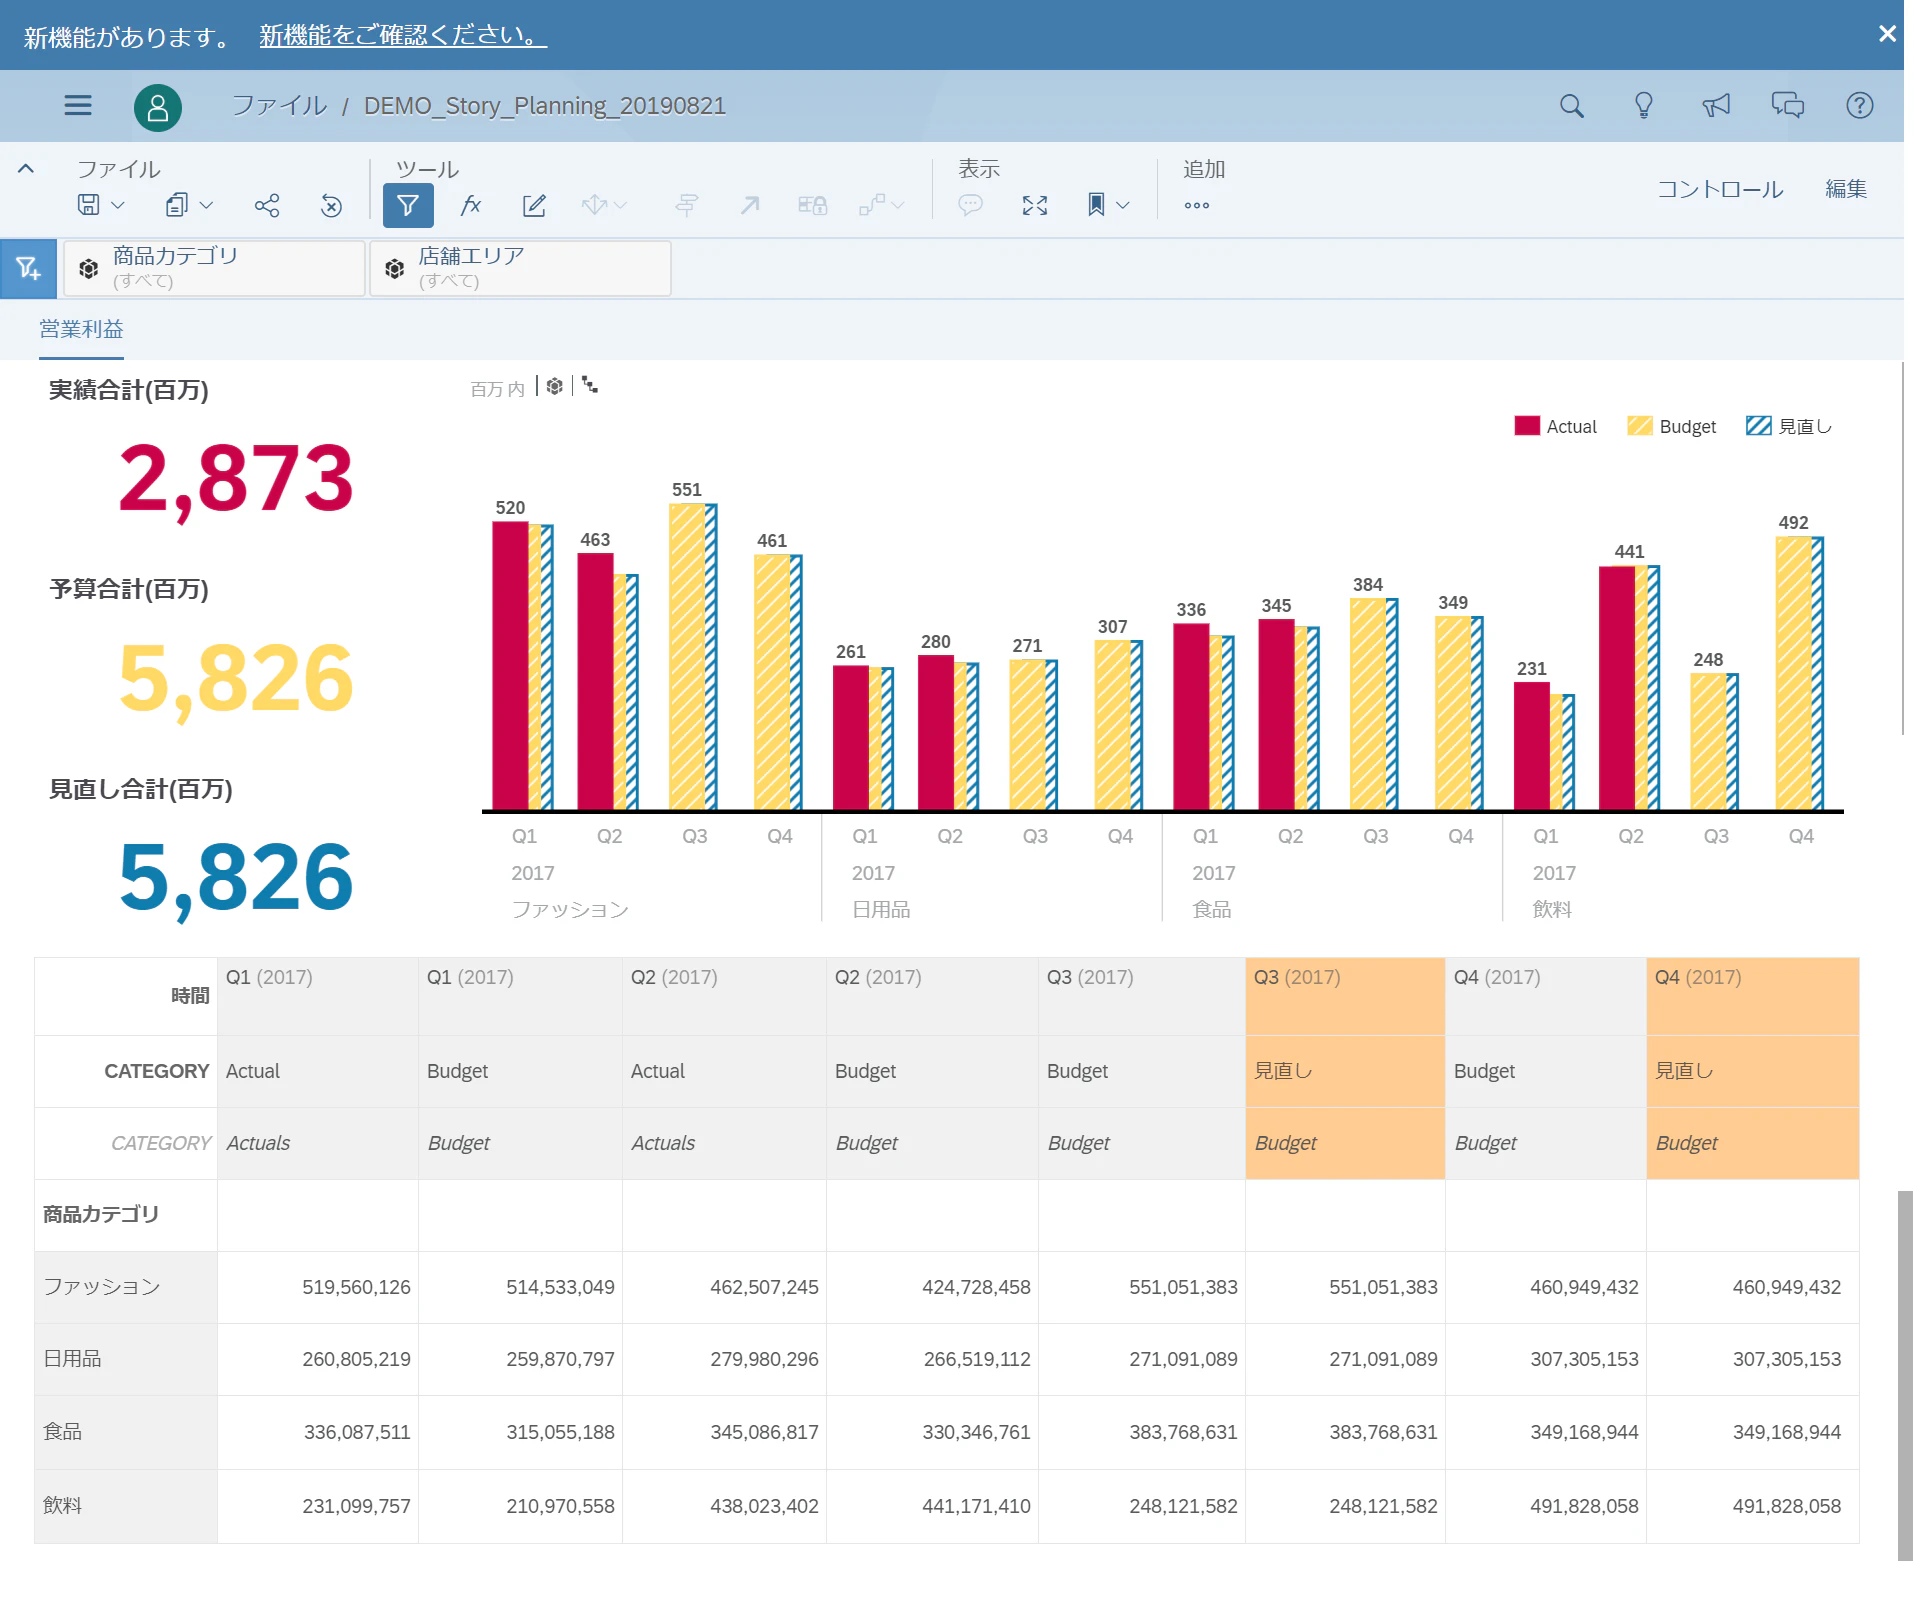1914x1612 pixels.
Task: Expand the copy icon dropdown
Action: (206, 205)
